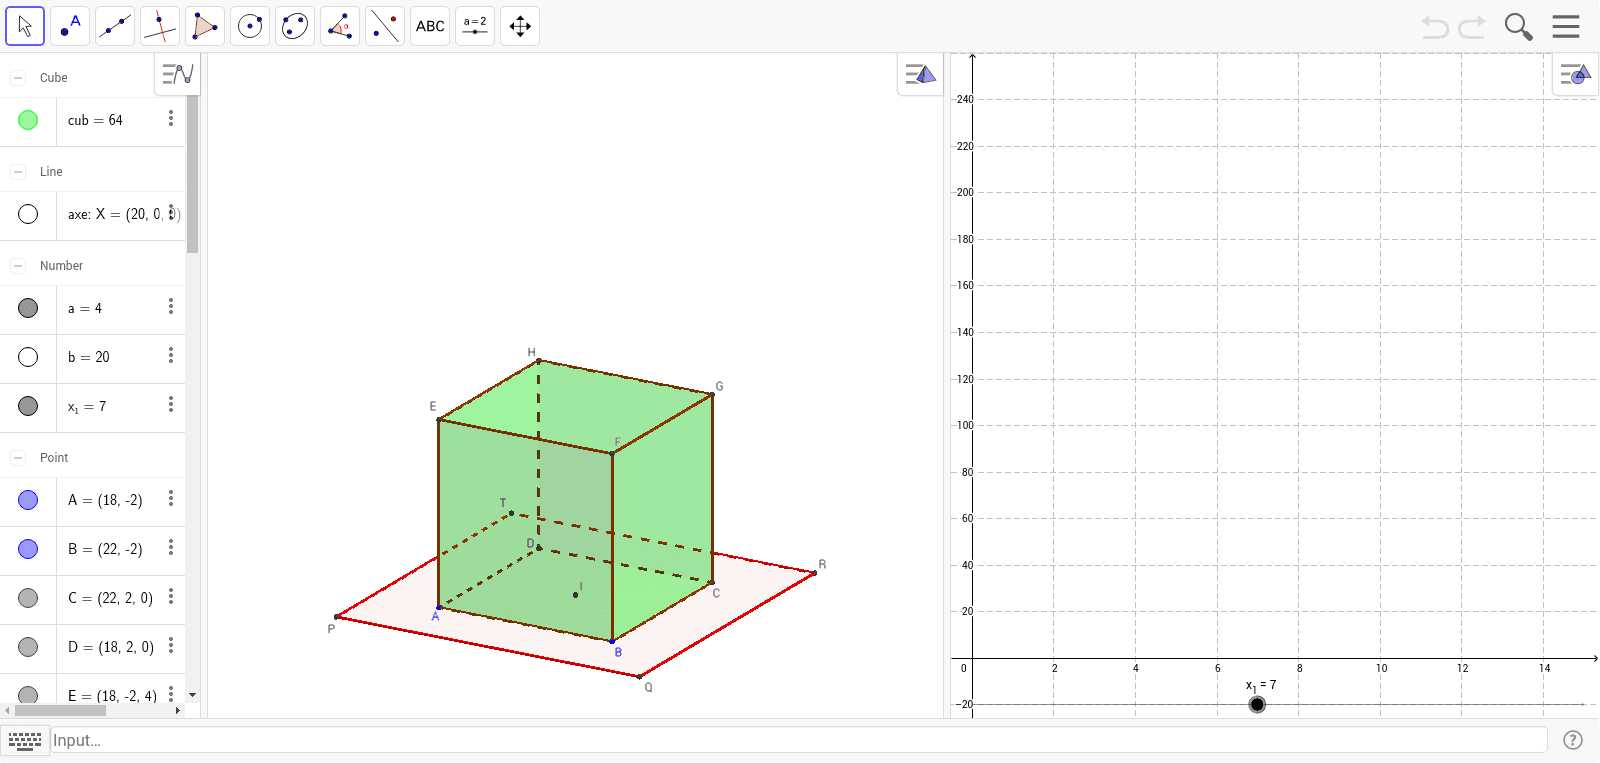Click vertex G of the cube
Viewport: 1600px width, 763px height.
coord(712,395)
